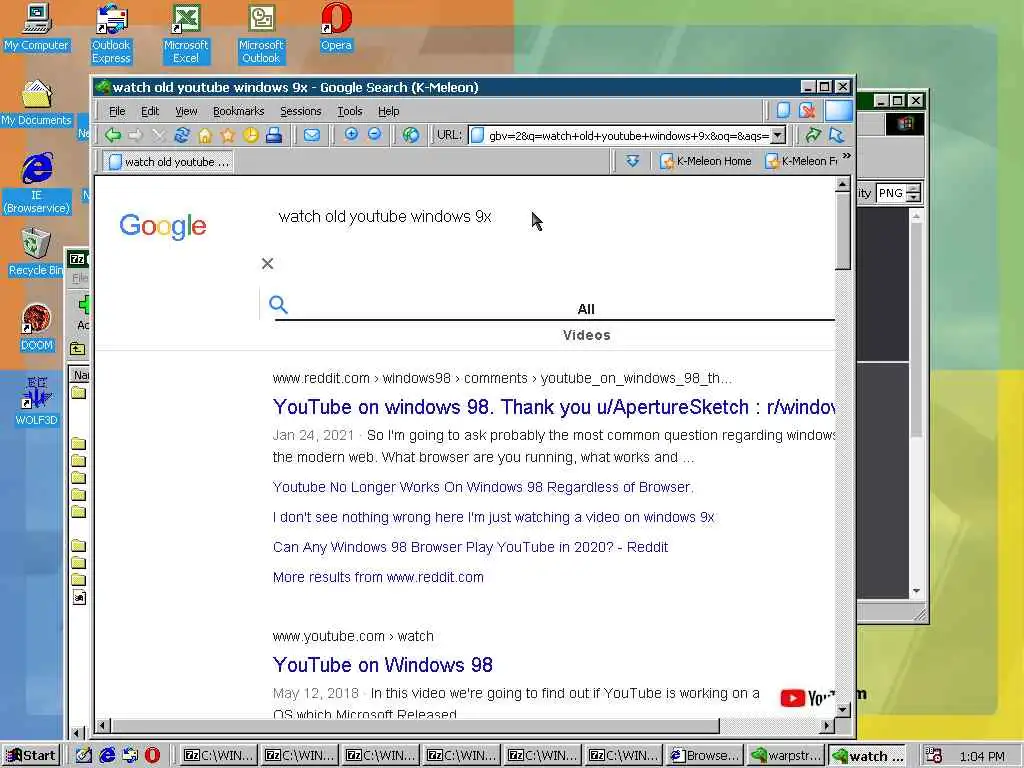The image size is (1024, 768).
Task: Click the grey Forward arrow in toolbar
Action: pyautogui.click(x=136, y=135)
